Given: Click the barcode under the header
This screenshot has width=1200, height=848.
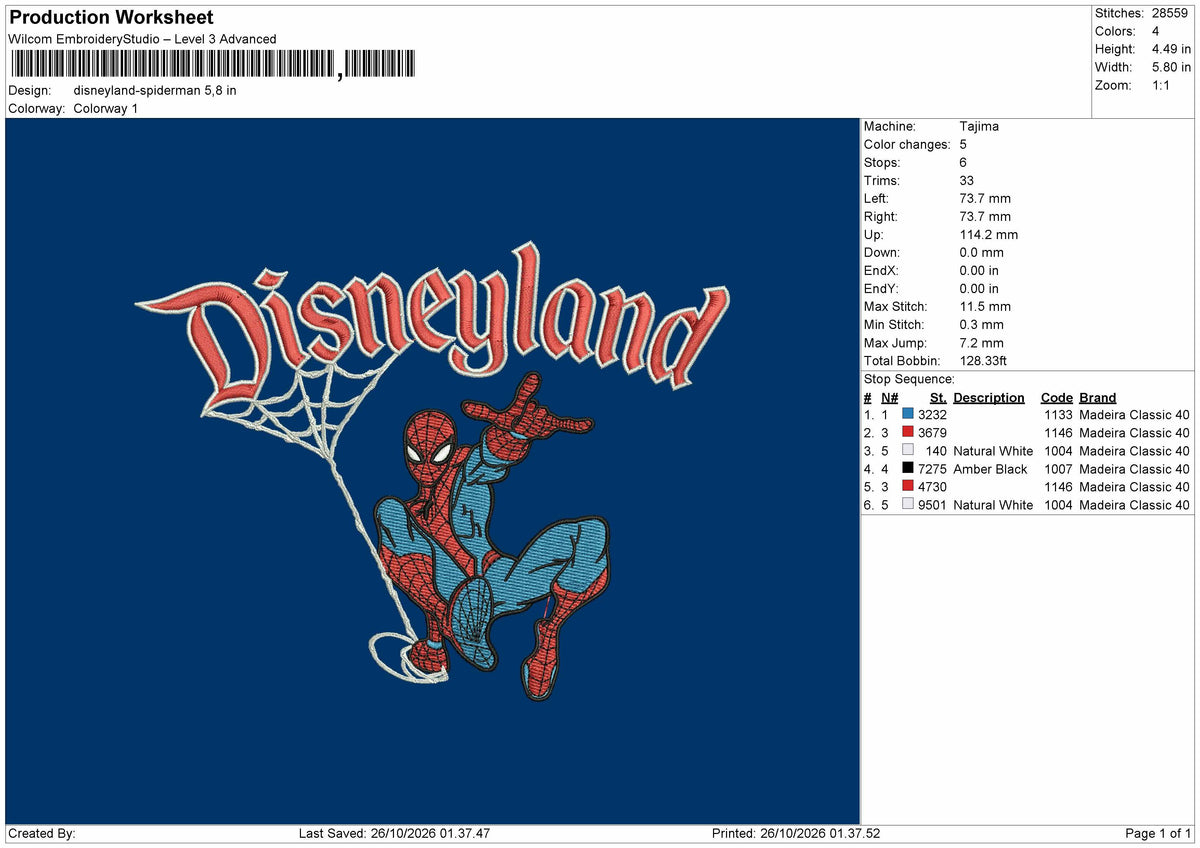Looking at the screenshot, I should (x=211, y=65).
